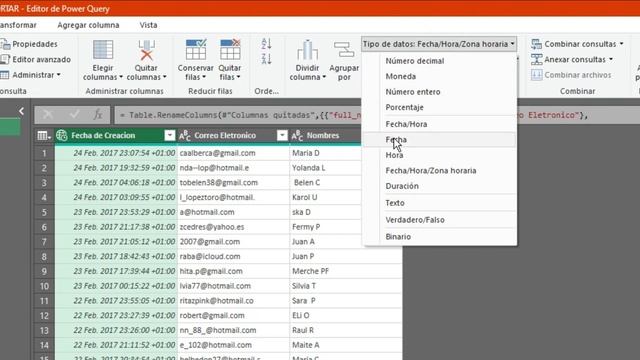Expand the Quitar filas dropdown arrow
This screenshot has width=640, height=360.
238,77
